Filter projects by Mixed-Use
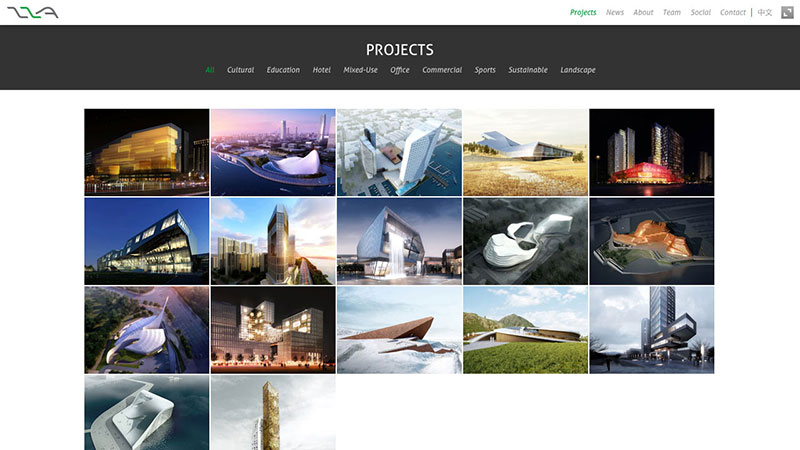 (x=360, y=70)
